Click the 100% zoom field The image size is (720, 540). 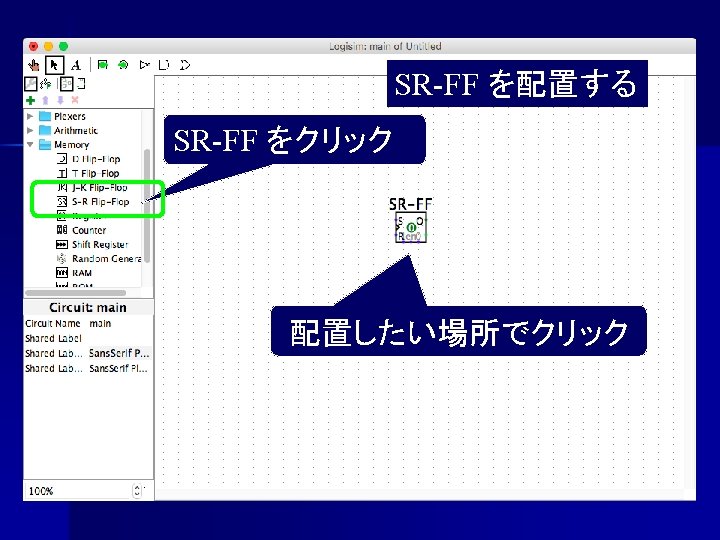click(79, 491)
